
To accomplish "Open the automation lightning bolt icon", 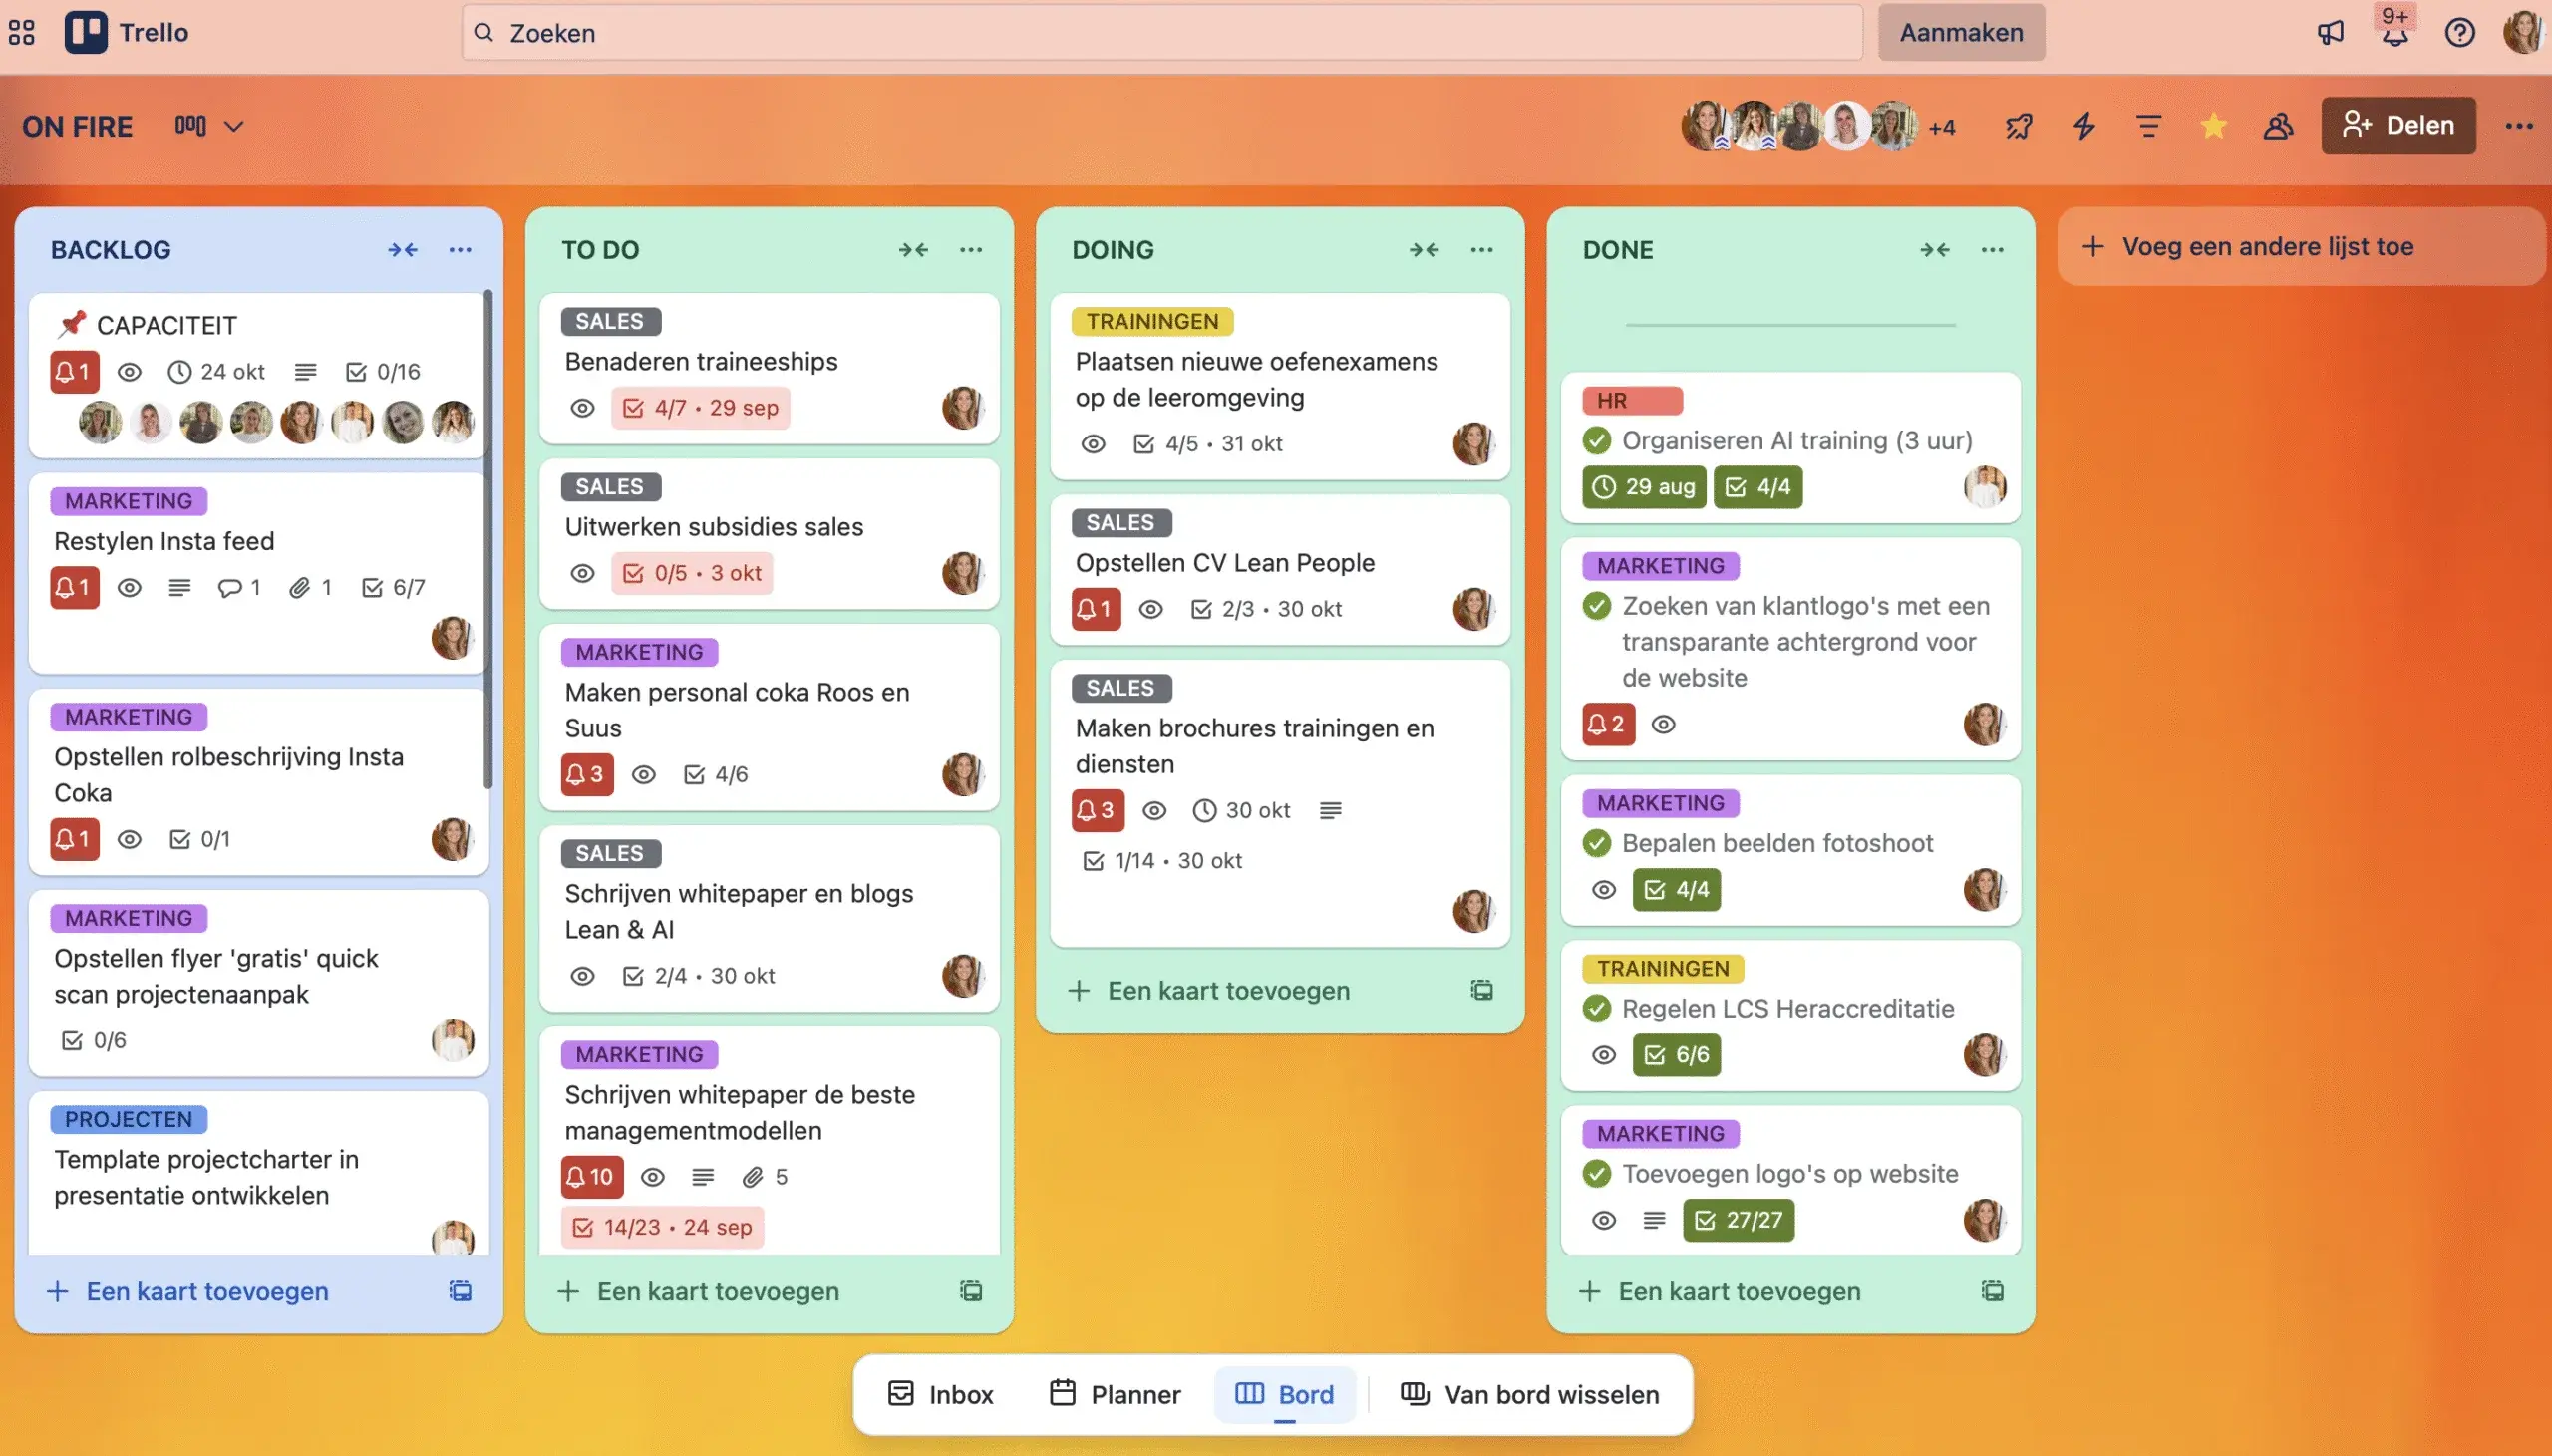I will point(2084,126).
